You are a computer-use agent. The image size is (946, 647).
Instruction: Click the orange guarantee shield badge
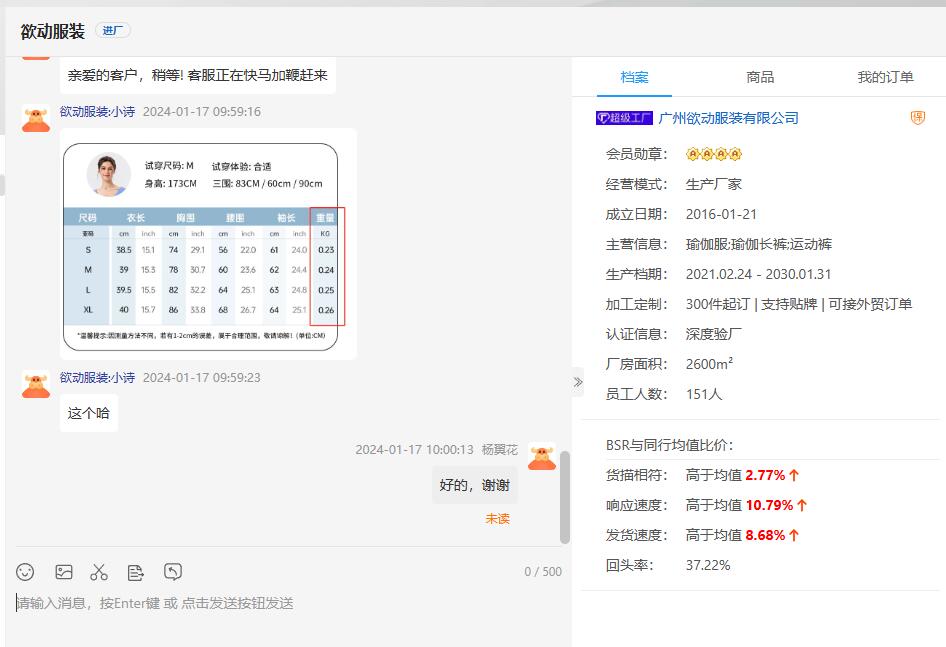917,118
